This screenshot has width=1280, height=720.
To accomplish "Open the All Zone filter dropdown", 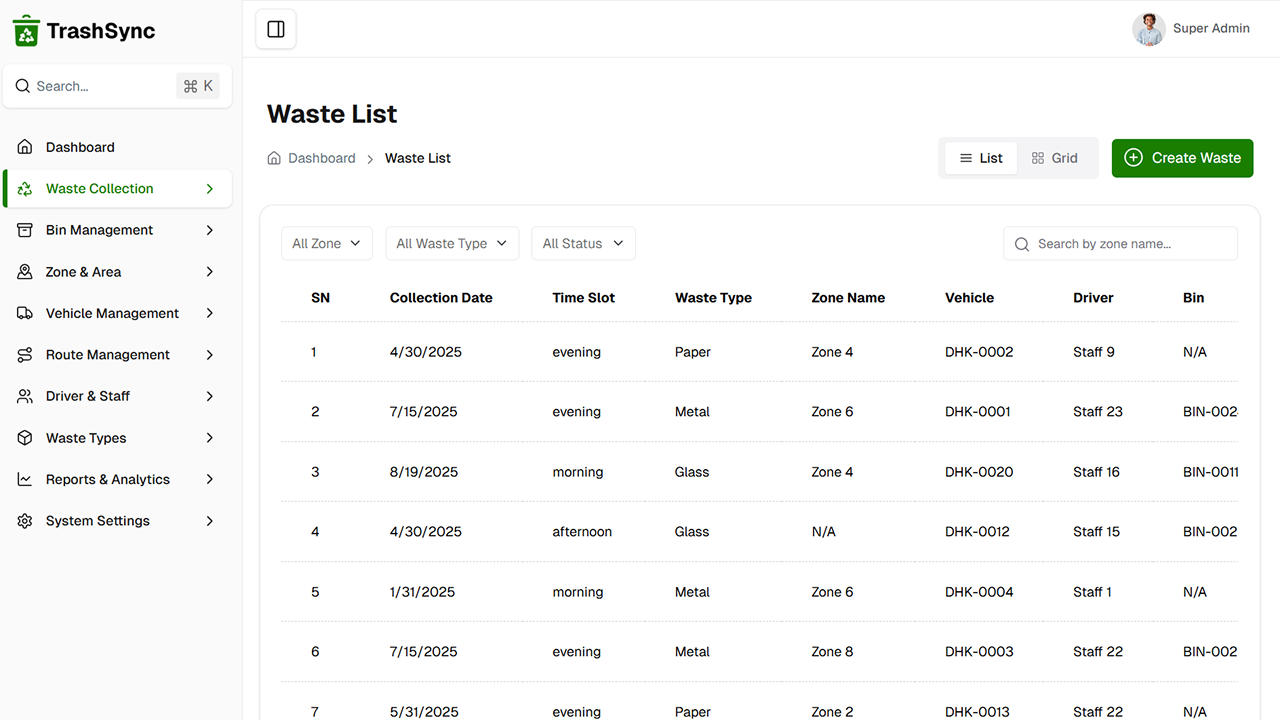I will pyautogui.click(x=326, y=243).
